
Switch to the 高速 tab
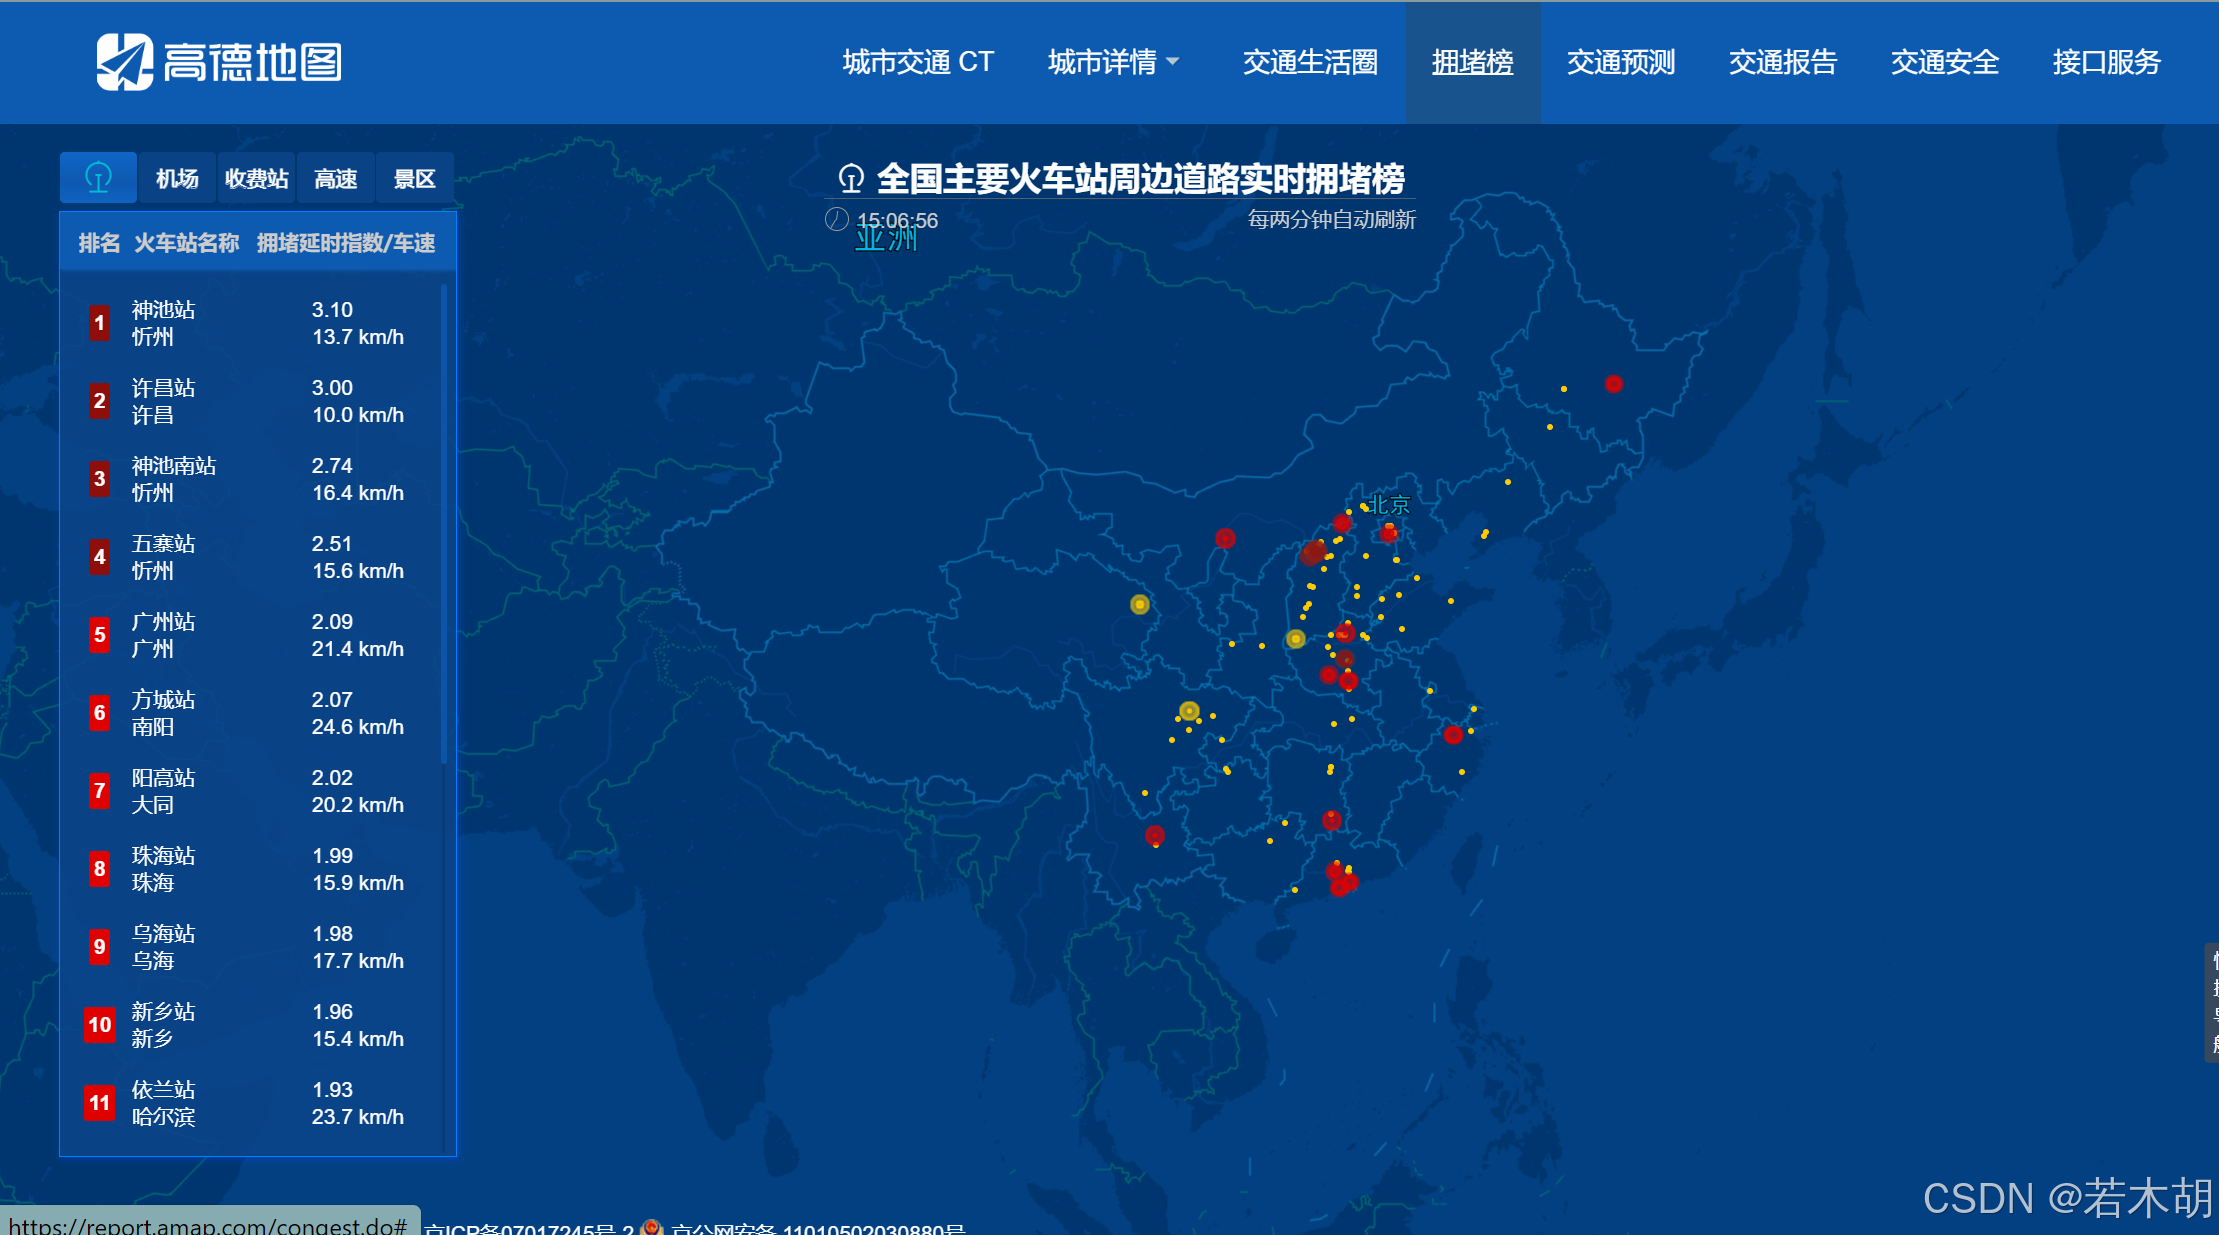(335, 179)
